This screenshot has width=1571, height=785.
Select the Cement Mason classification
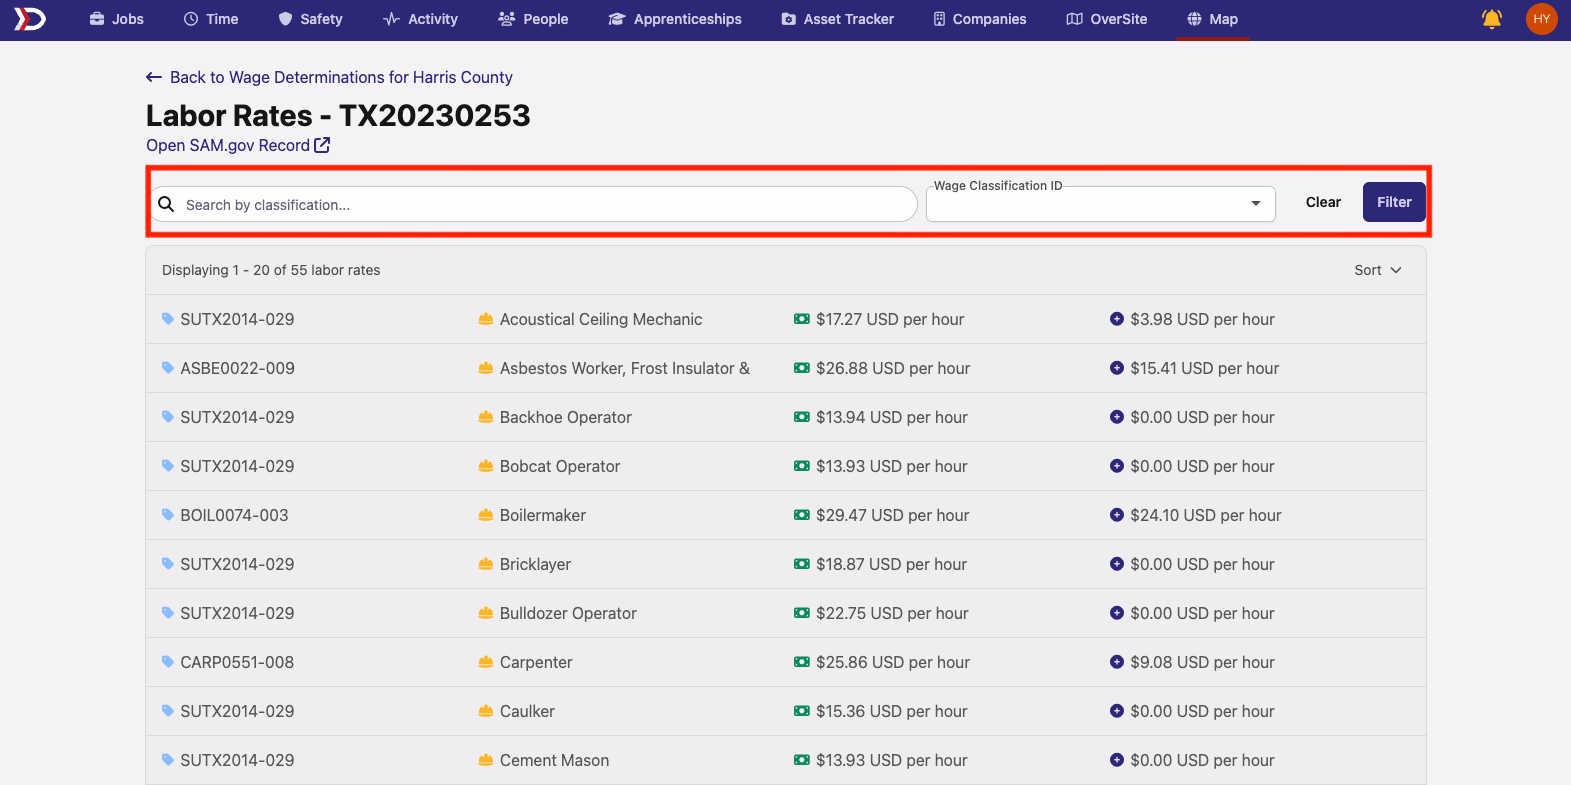[x=554, y=760]
